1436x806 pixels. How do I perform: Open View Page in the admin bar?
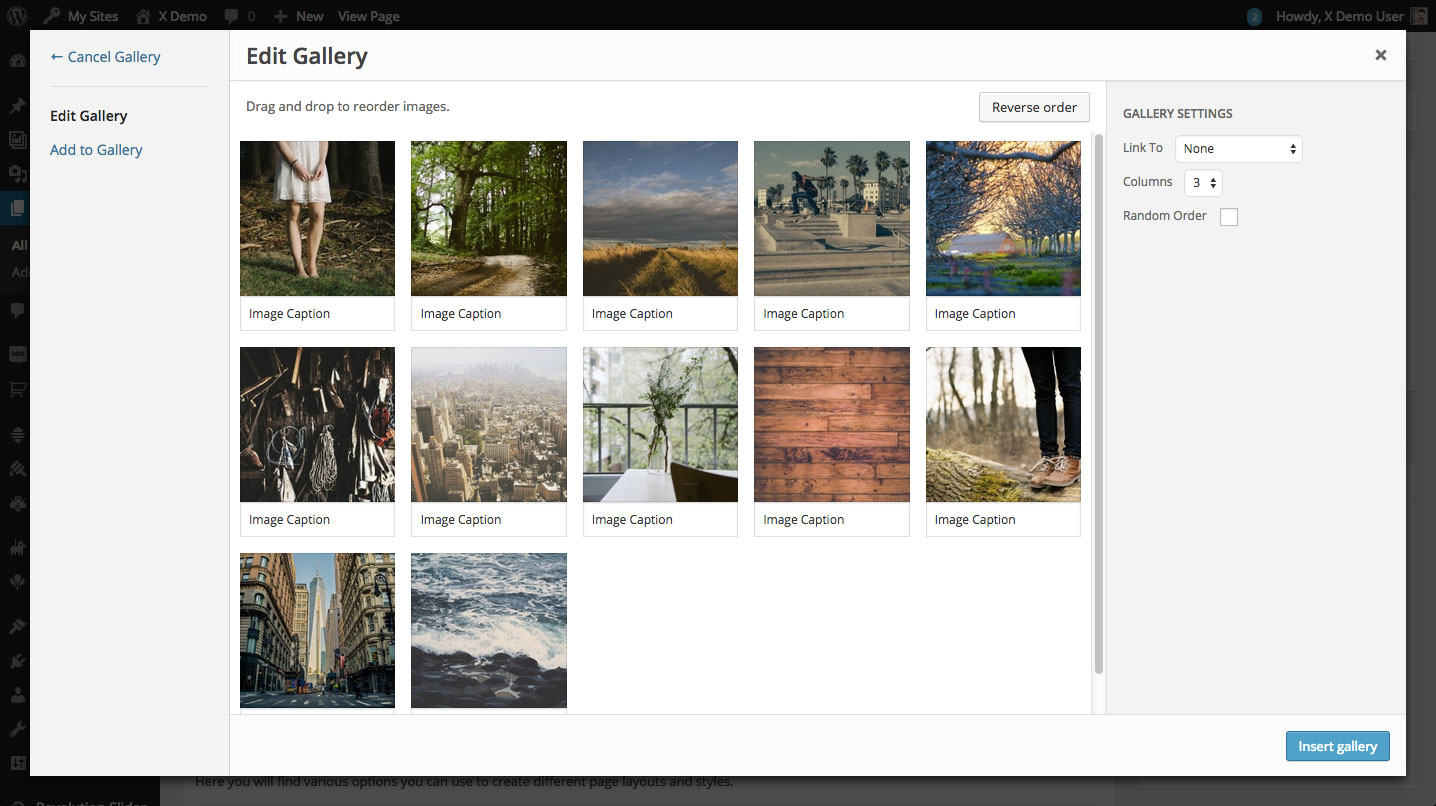point(368,16)
